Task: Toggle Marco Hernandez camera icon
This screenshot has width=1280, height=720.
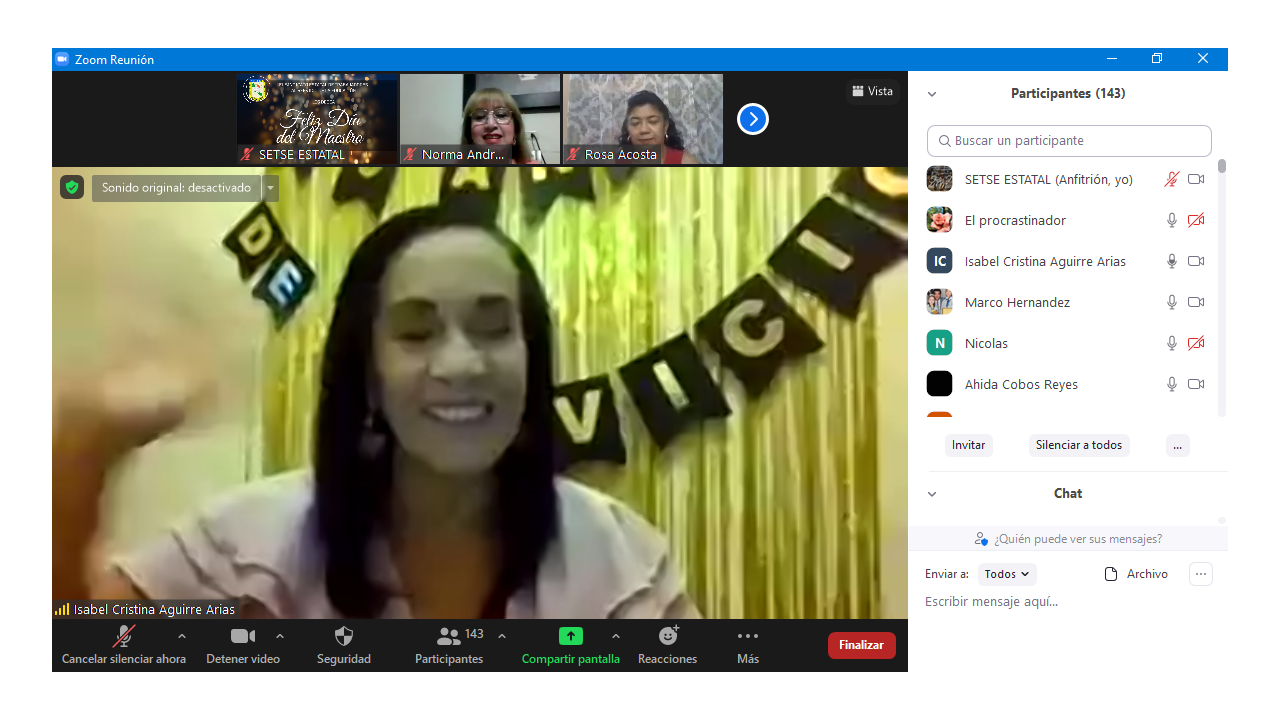Action: point(1196,302)
